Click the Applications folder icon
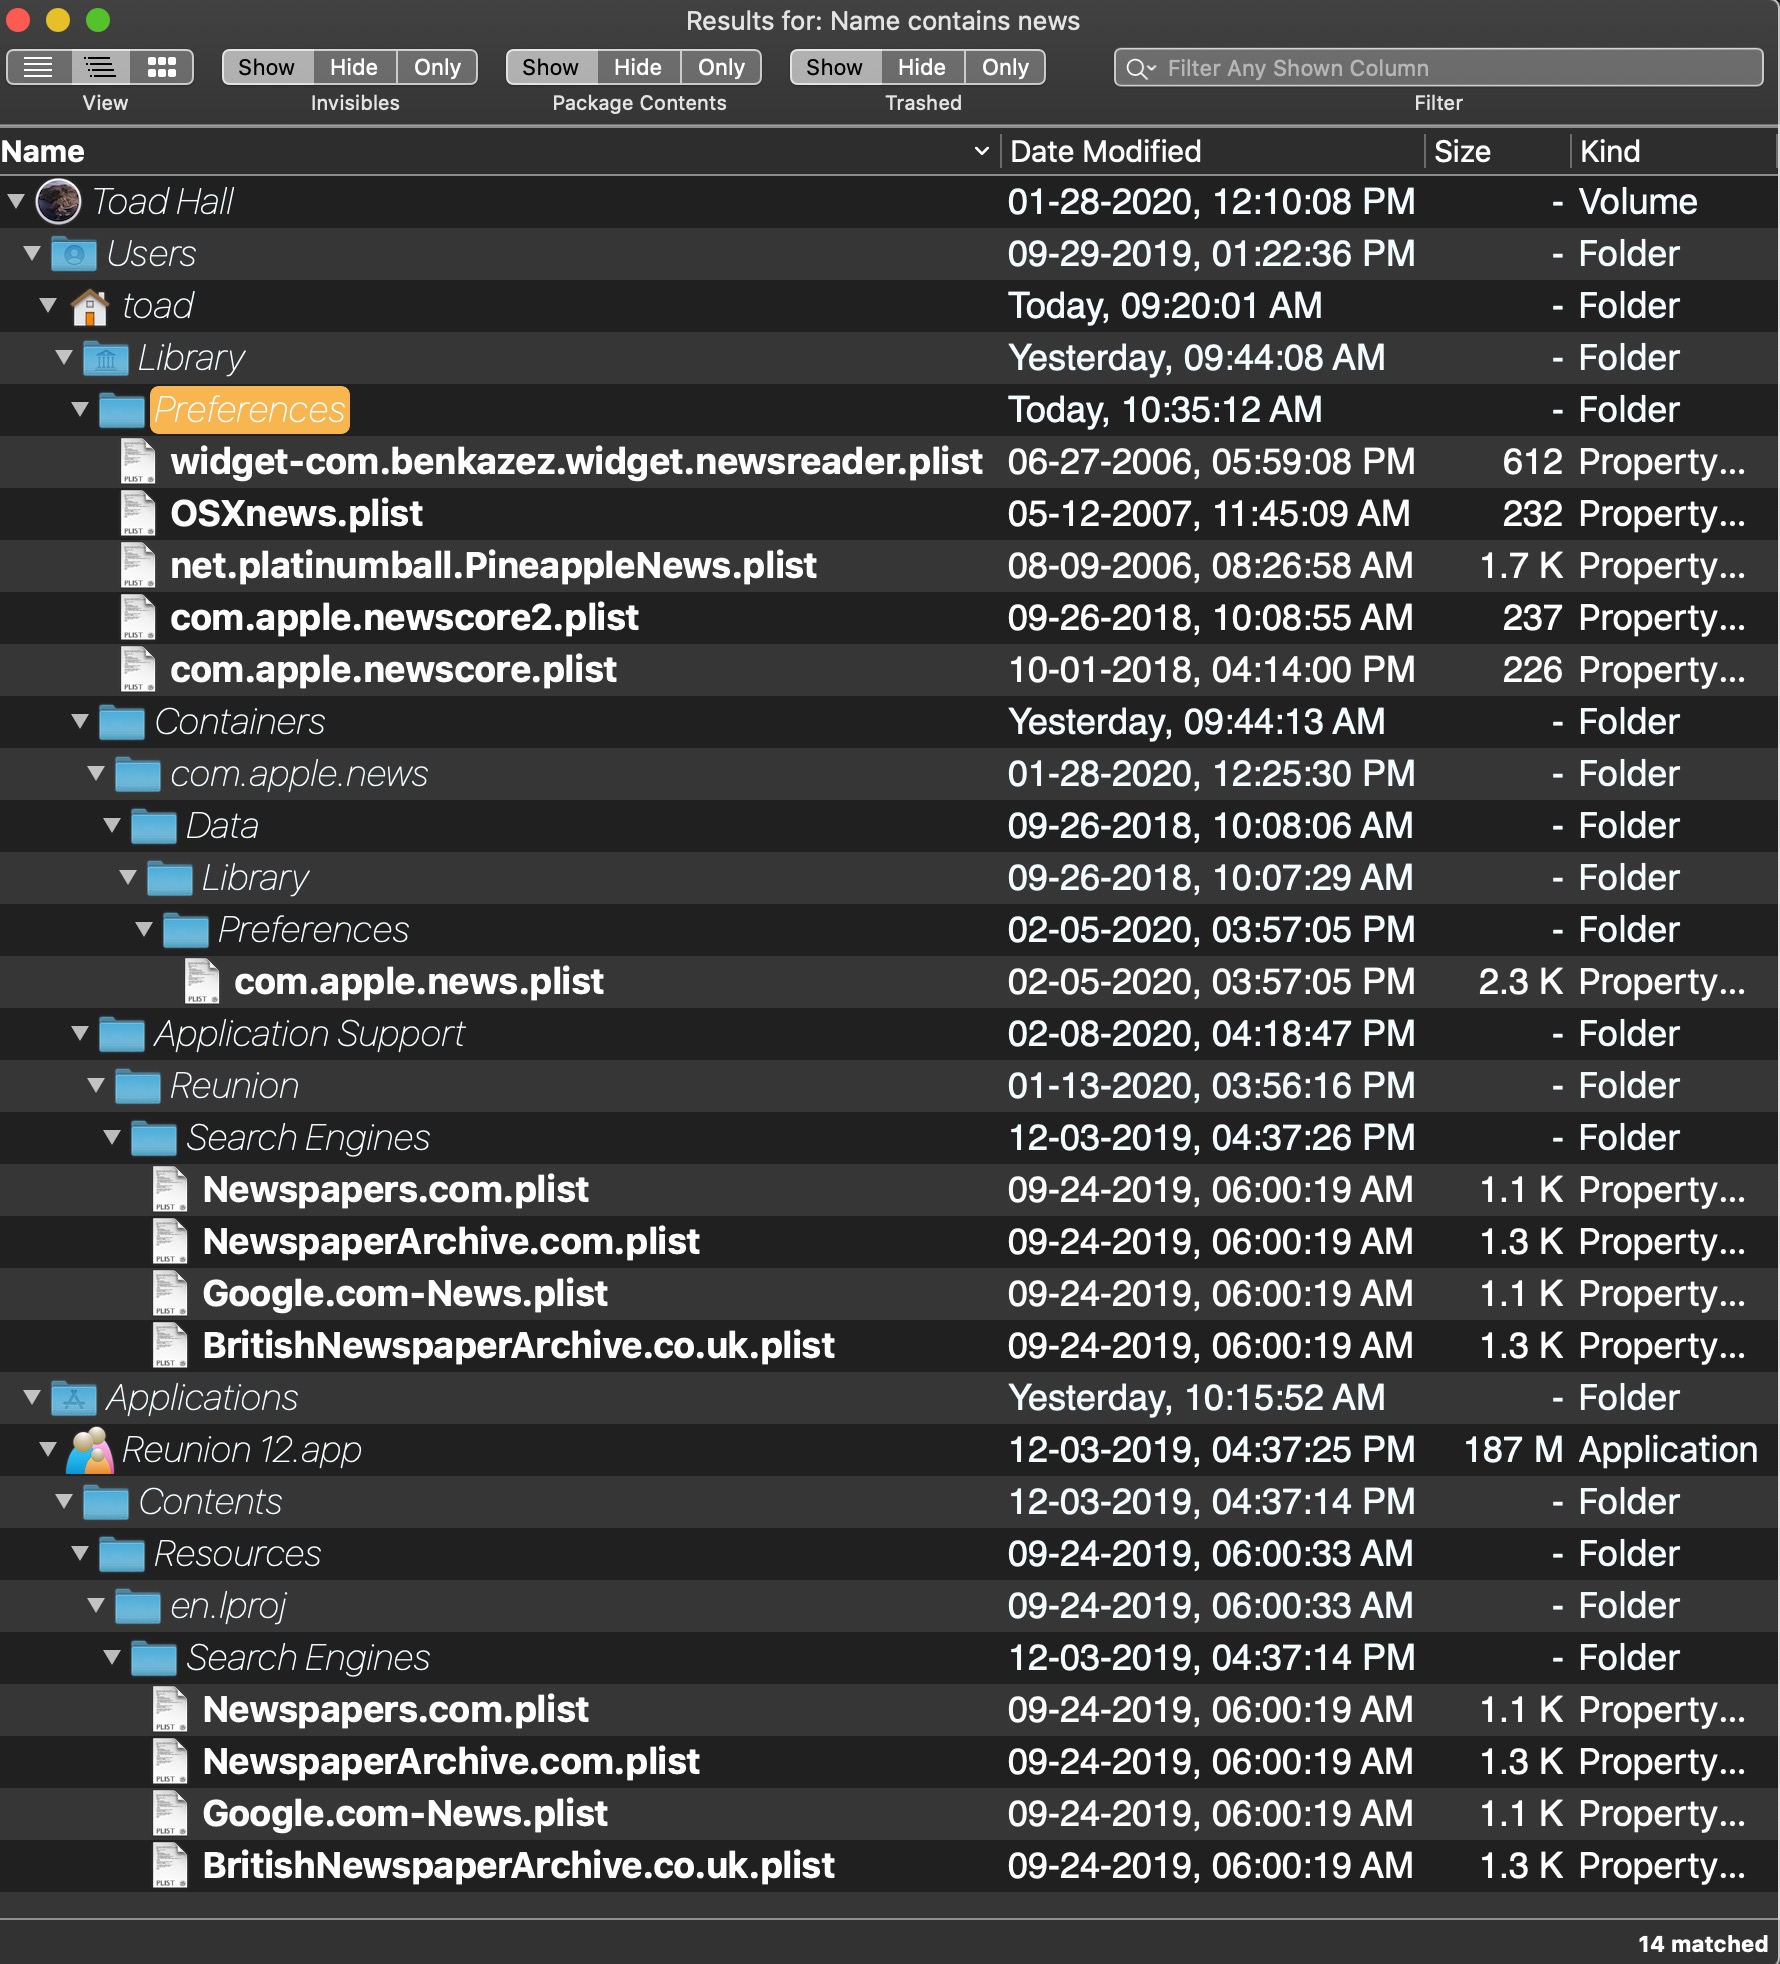 click(x=74, y=1398)
